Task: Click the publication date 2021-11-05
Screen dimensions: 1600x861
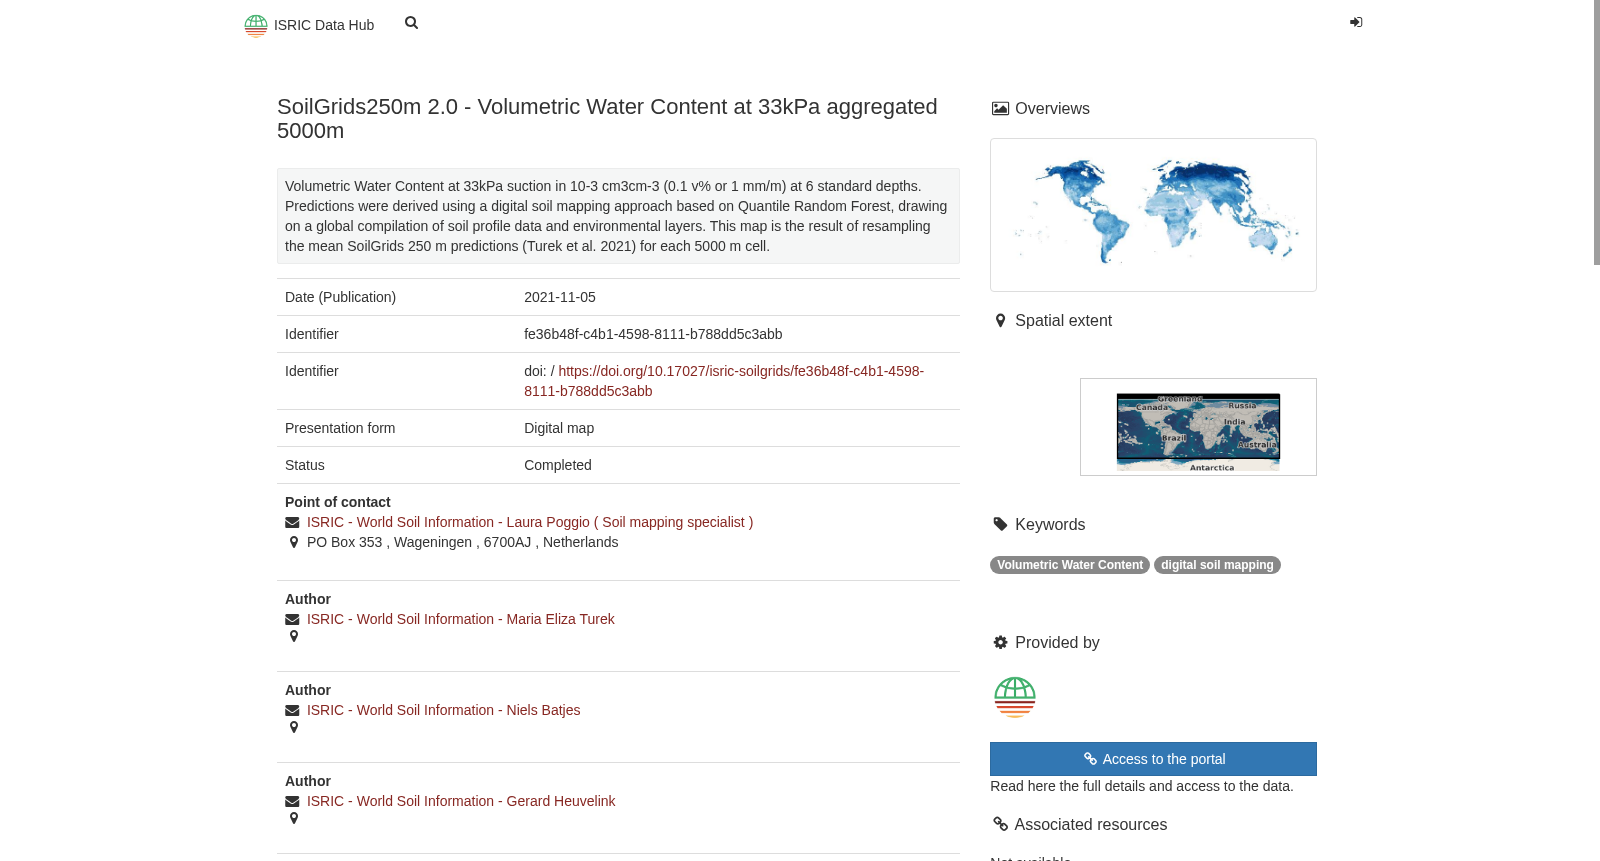Action: click(560, 297)
